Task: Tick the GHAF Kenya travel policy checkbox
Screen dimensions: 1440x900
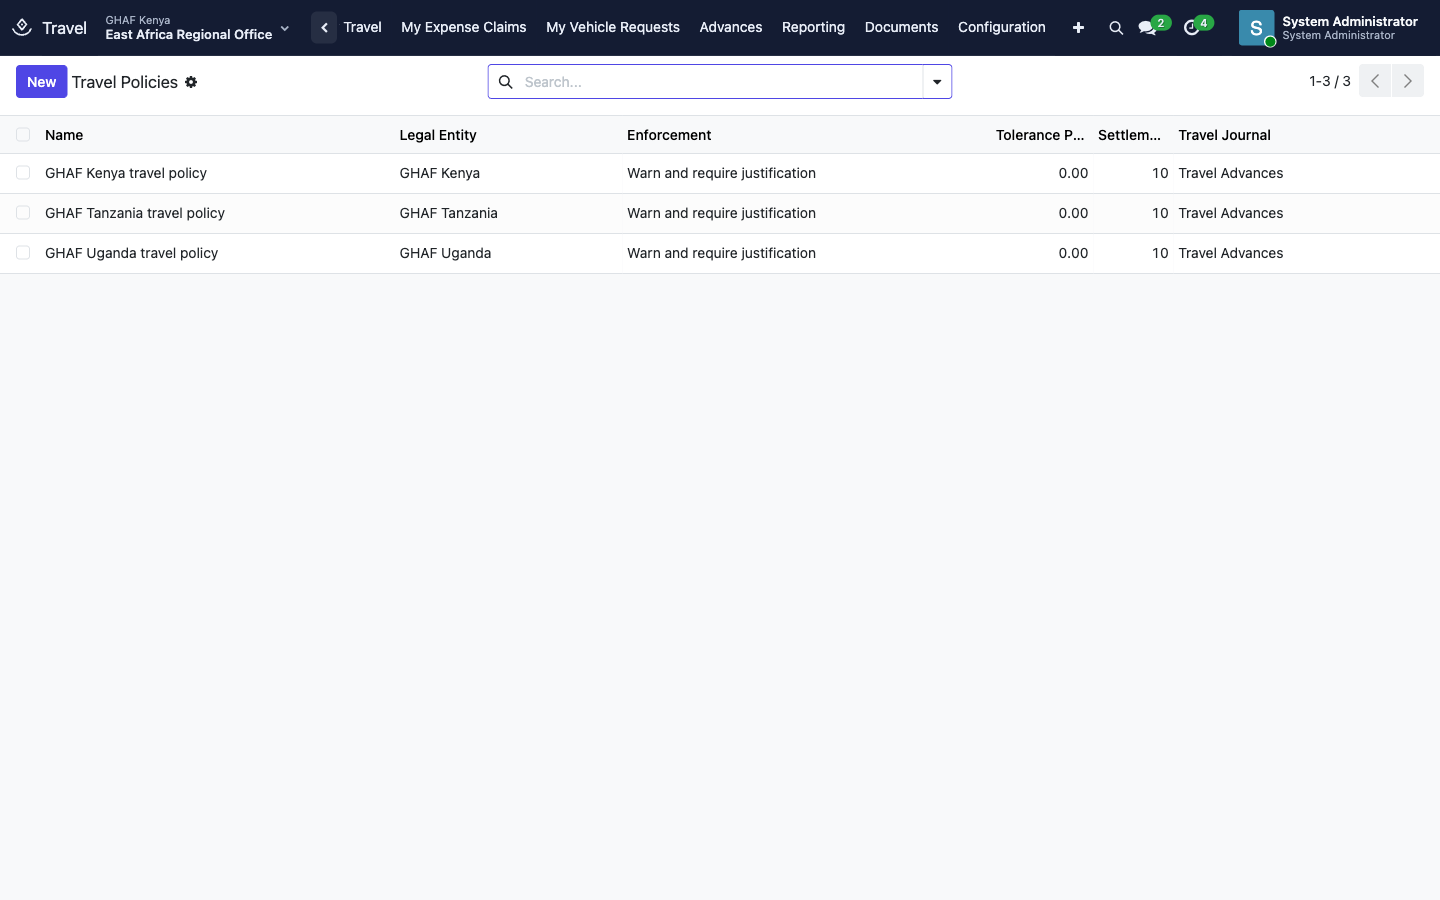Action: pyautogui.click(x=23, y=173)
